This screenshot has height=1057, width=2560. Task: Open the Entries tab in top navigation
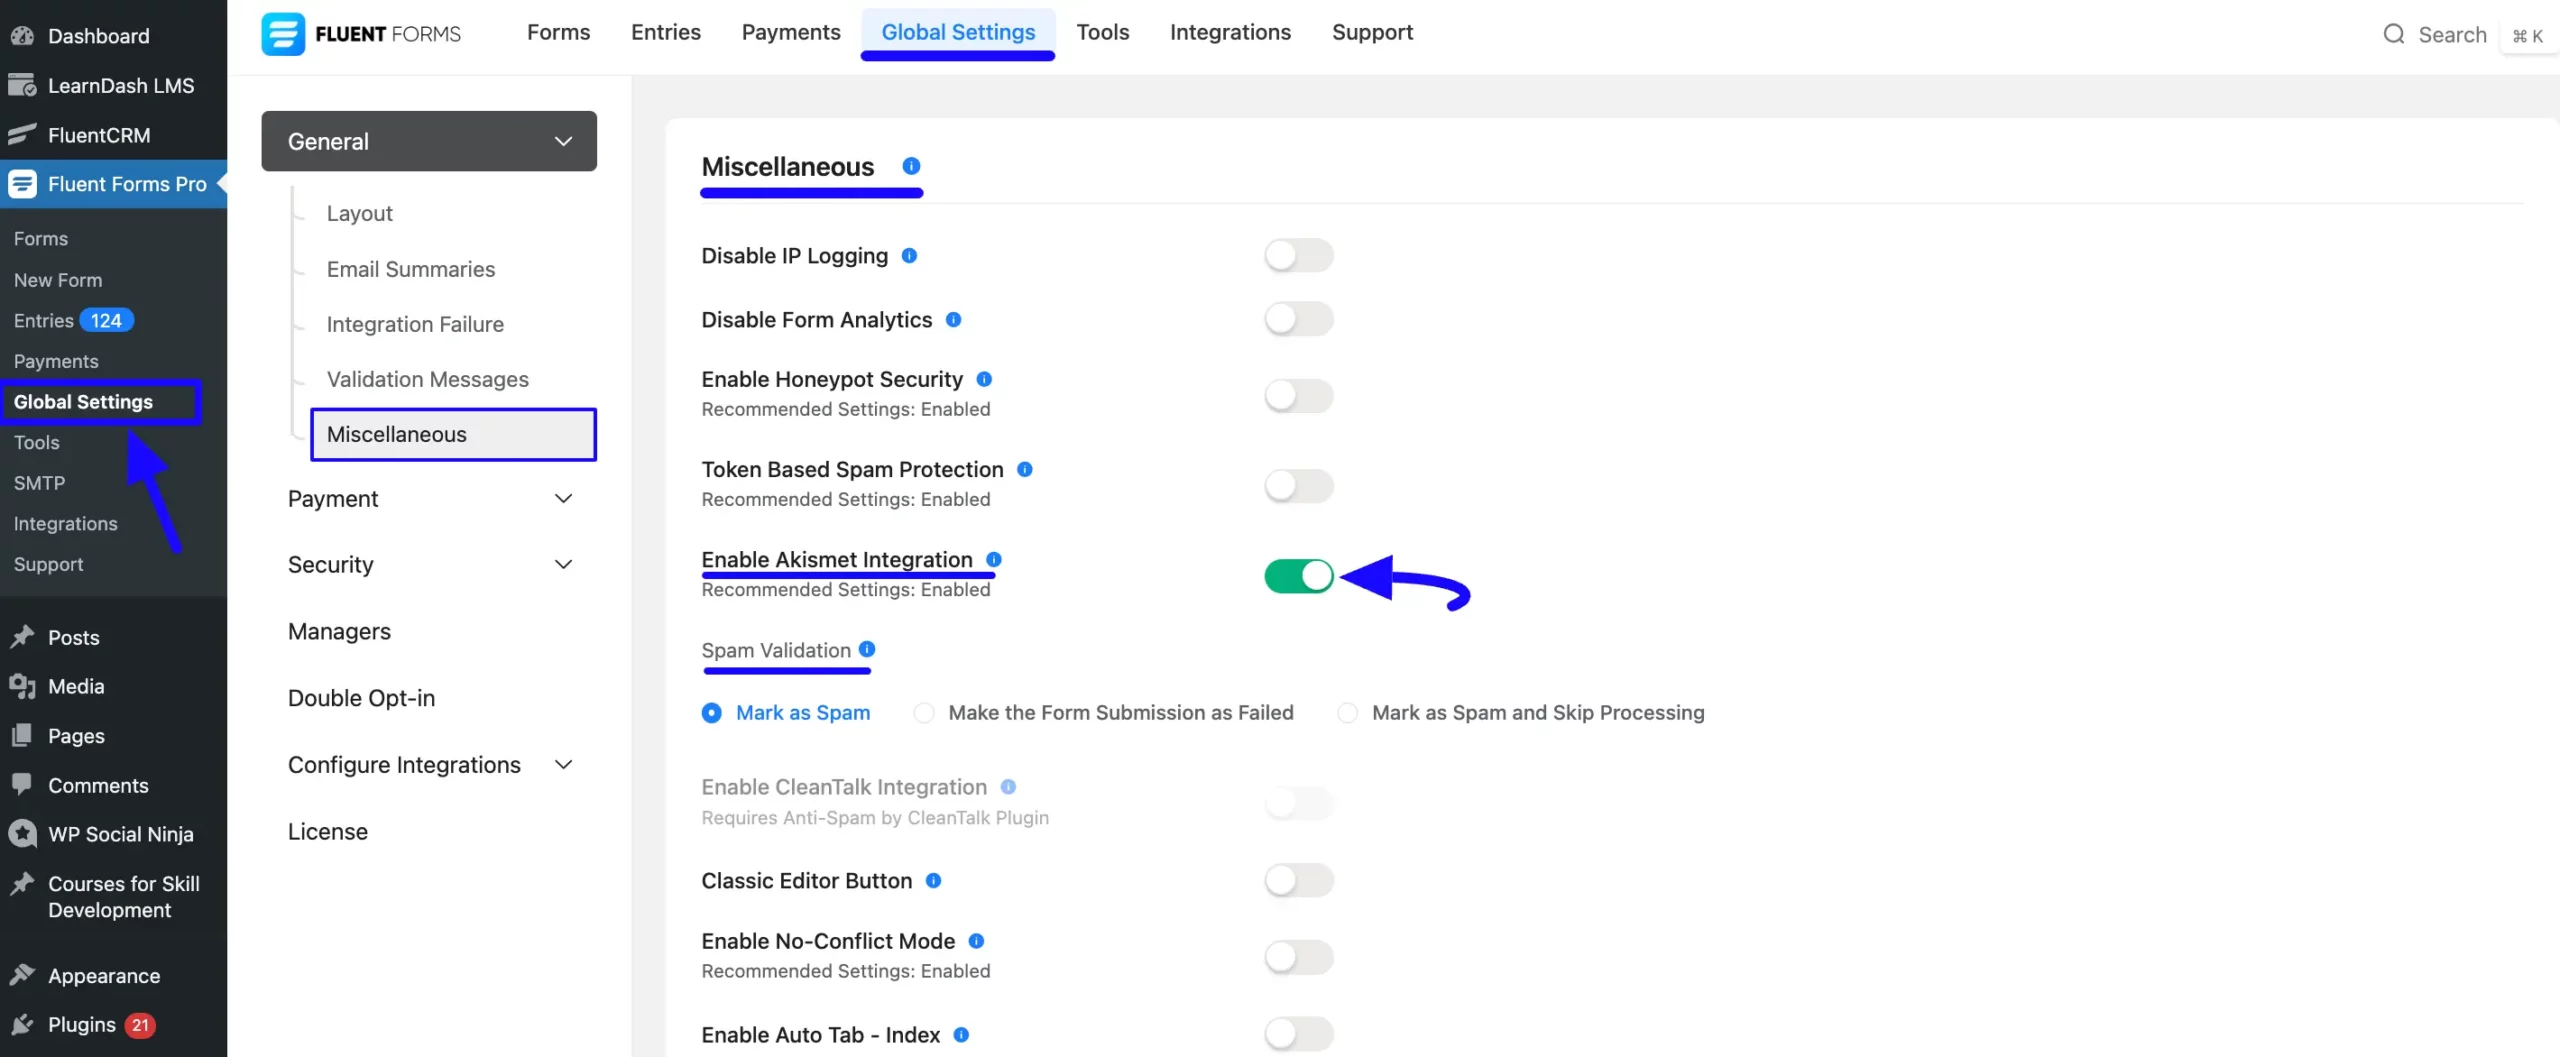pyautogui.click(x=665, y=32)
